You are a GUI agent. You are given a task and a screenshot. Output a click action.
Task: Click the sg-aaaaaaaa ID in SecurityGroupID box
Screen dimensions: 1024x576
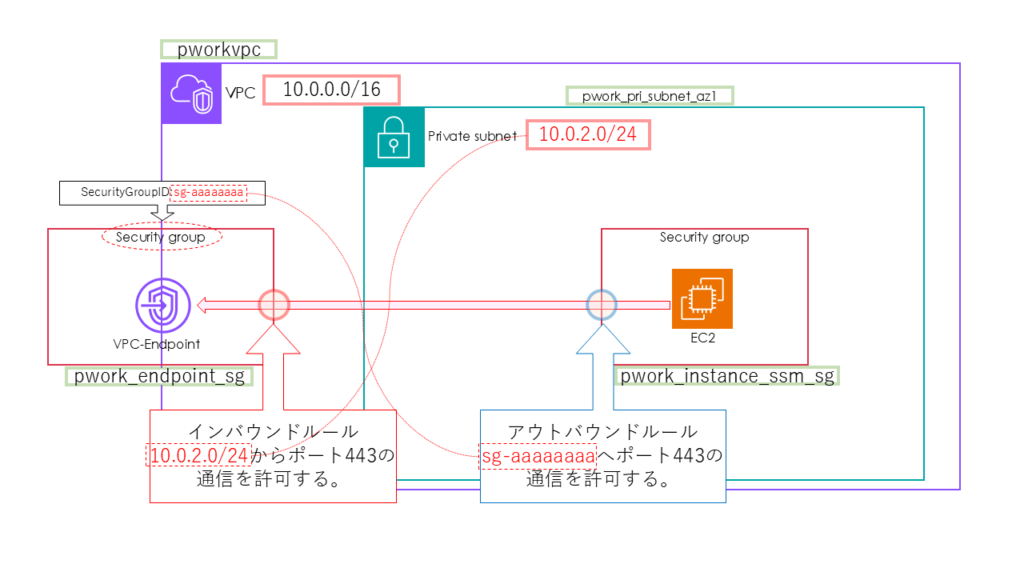click(208, 190)
